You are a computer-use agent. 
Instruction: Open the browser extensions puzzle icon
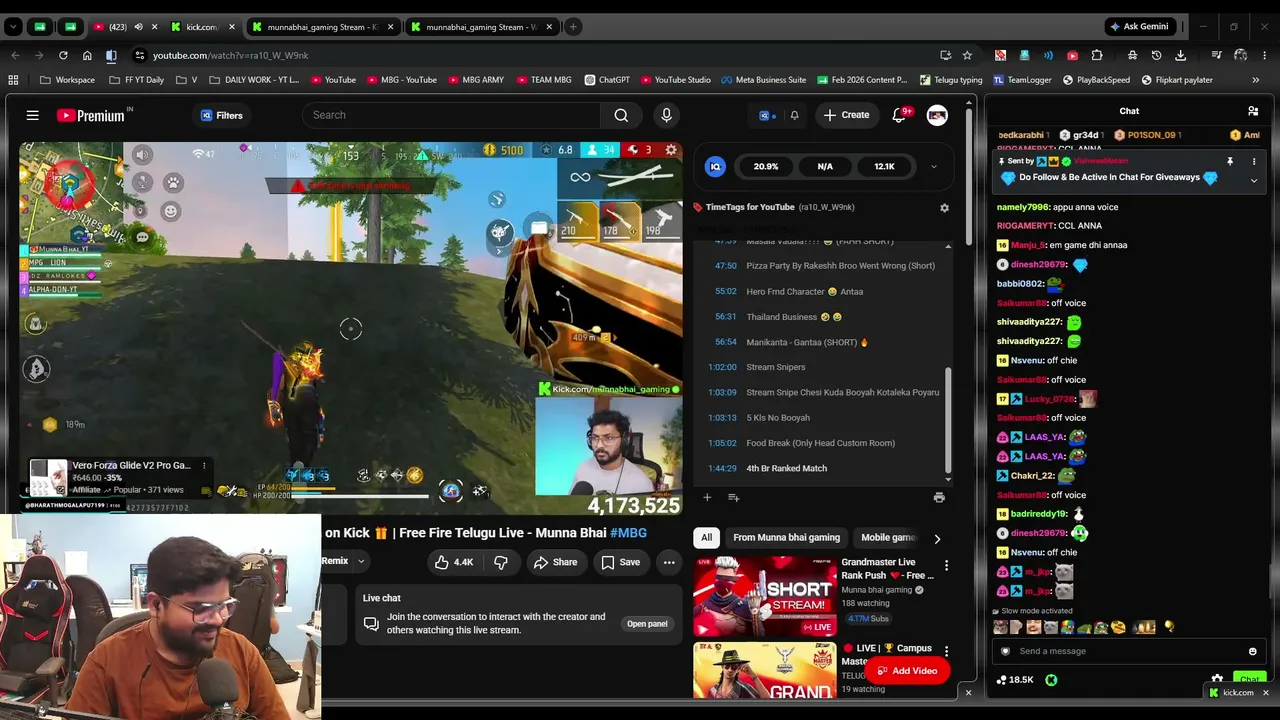[1097, 55]
